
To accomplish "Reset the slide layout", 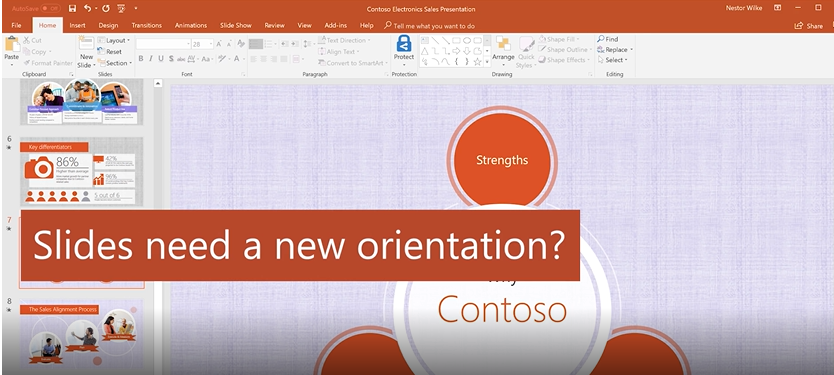I will point(110,52).
